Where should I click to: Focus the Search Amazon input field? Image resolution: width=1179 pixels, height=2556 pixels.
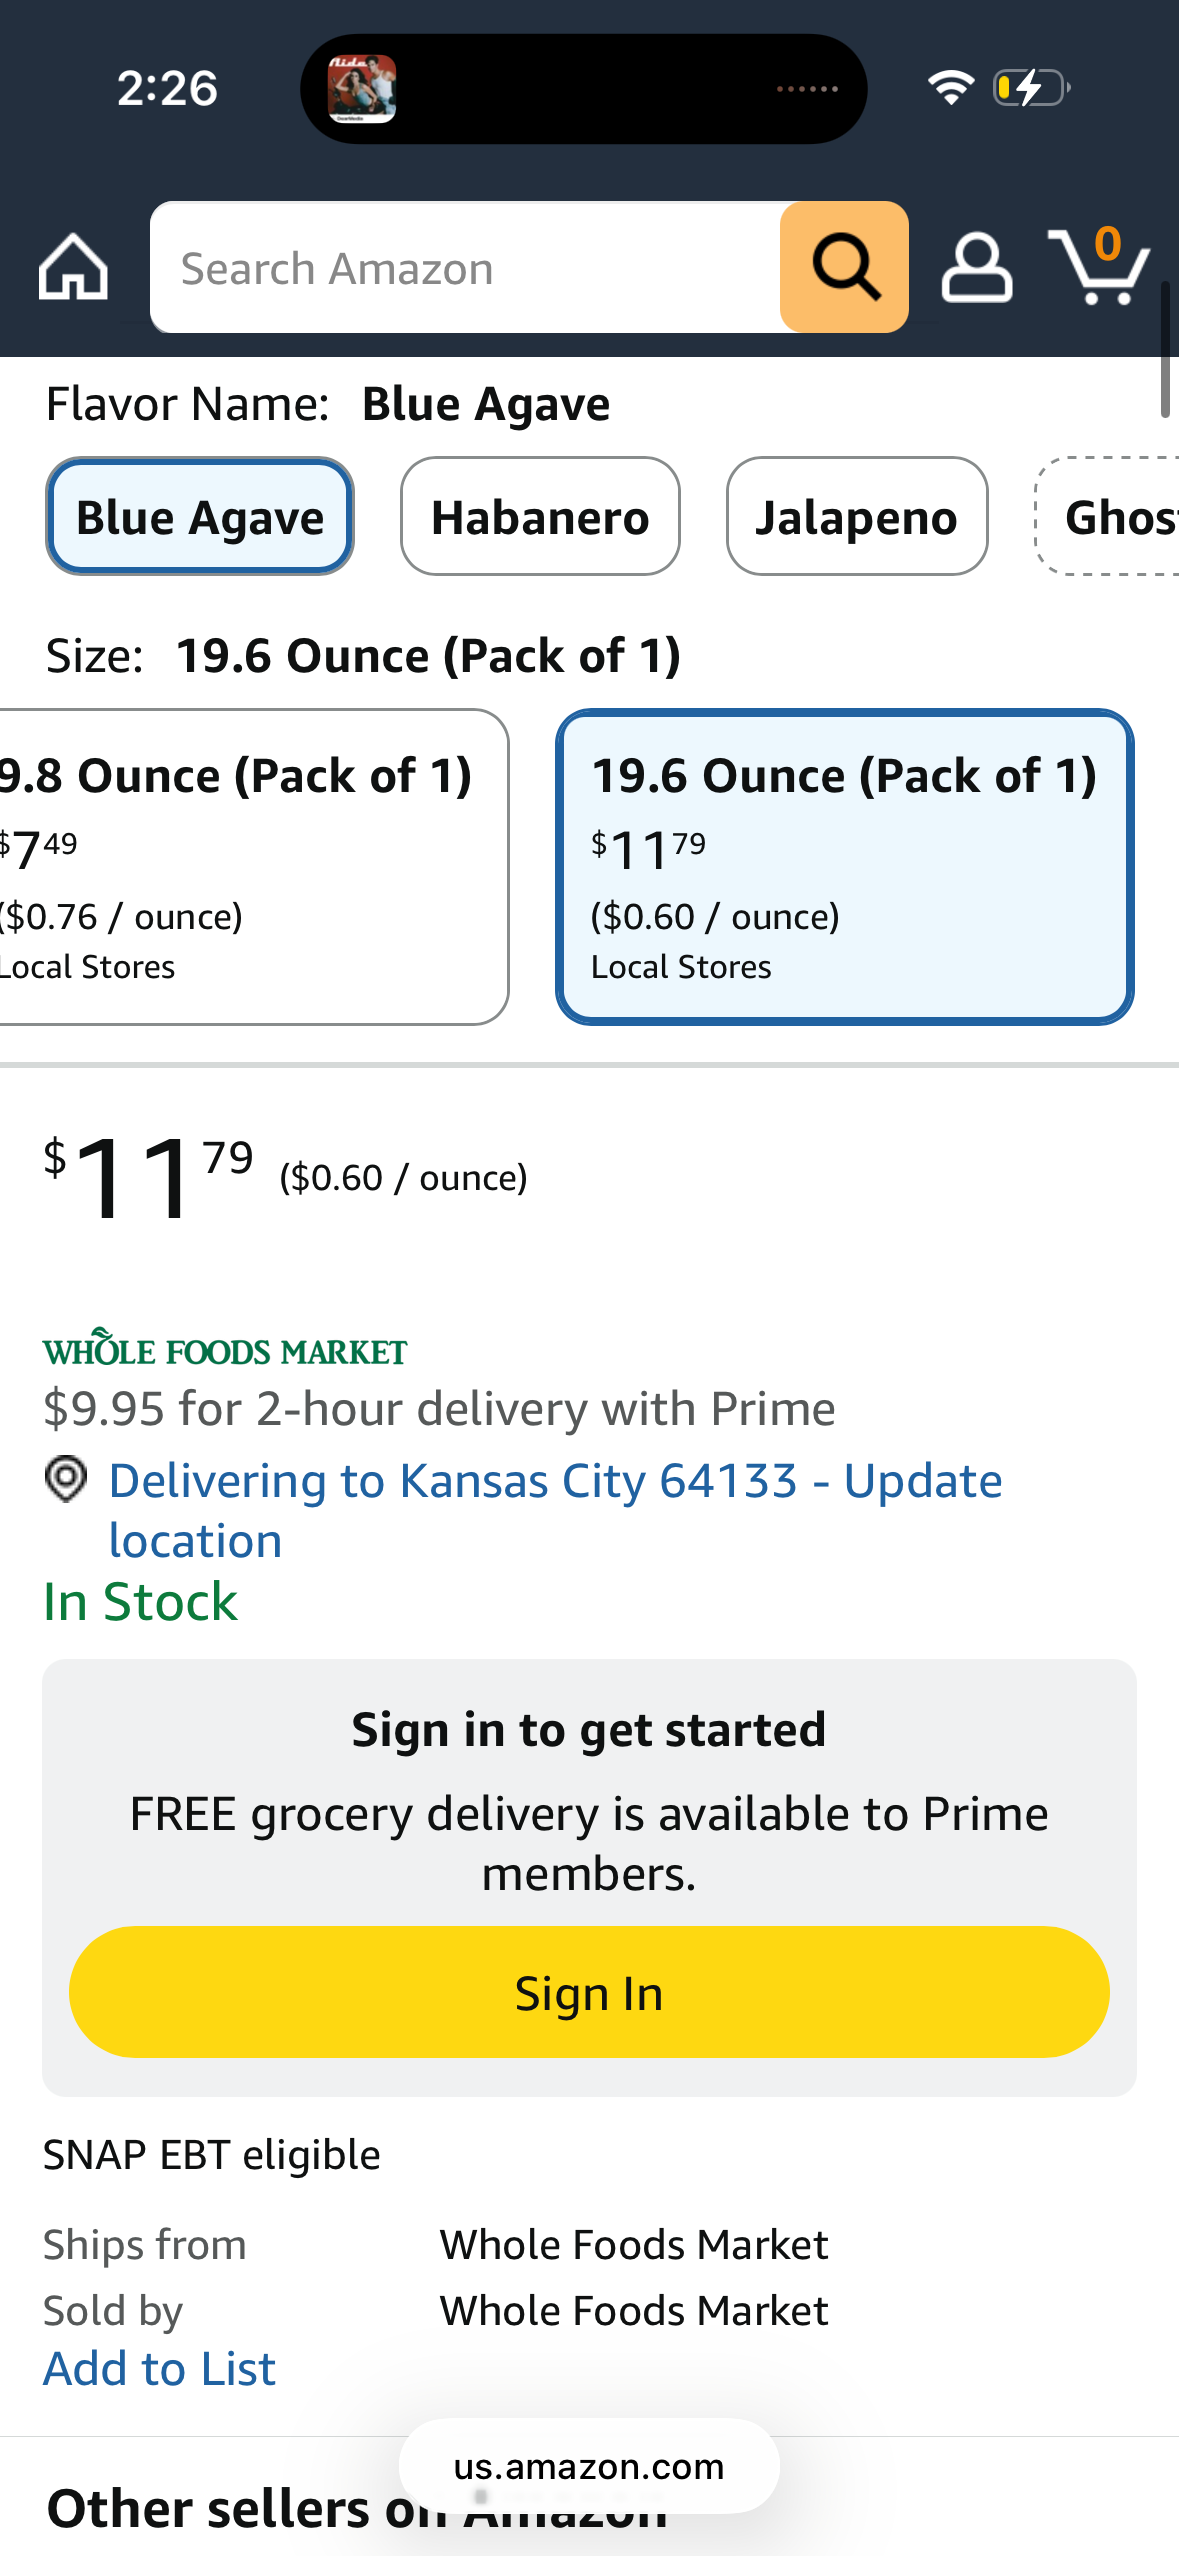click(x=465, y=267)
